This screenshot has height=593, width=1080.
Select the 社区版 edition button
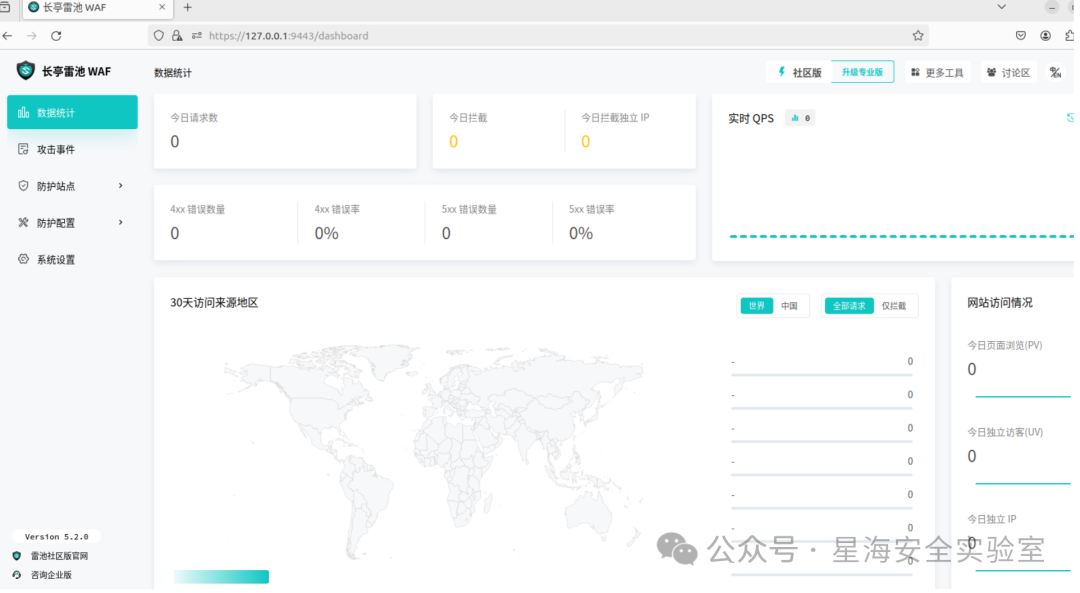(x=799, y=72)
